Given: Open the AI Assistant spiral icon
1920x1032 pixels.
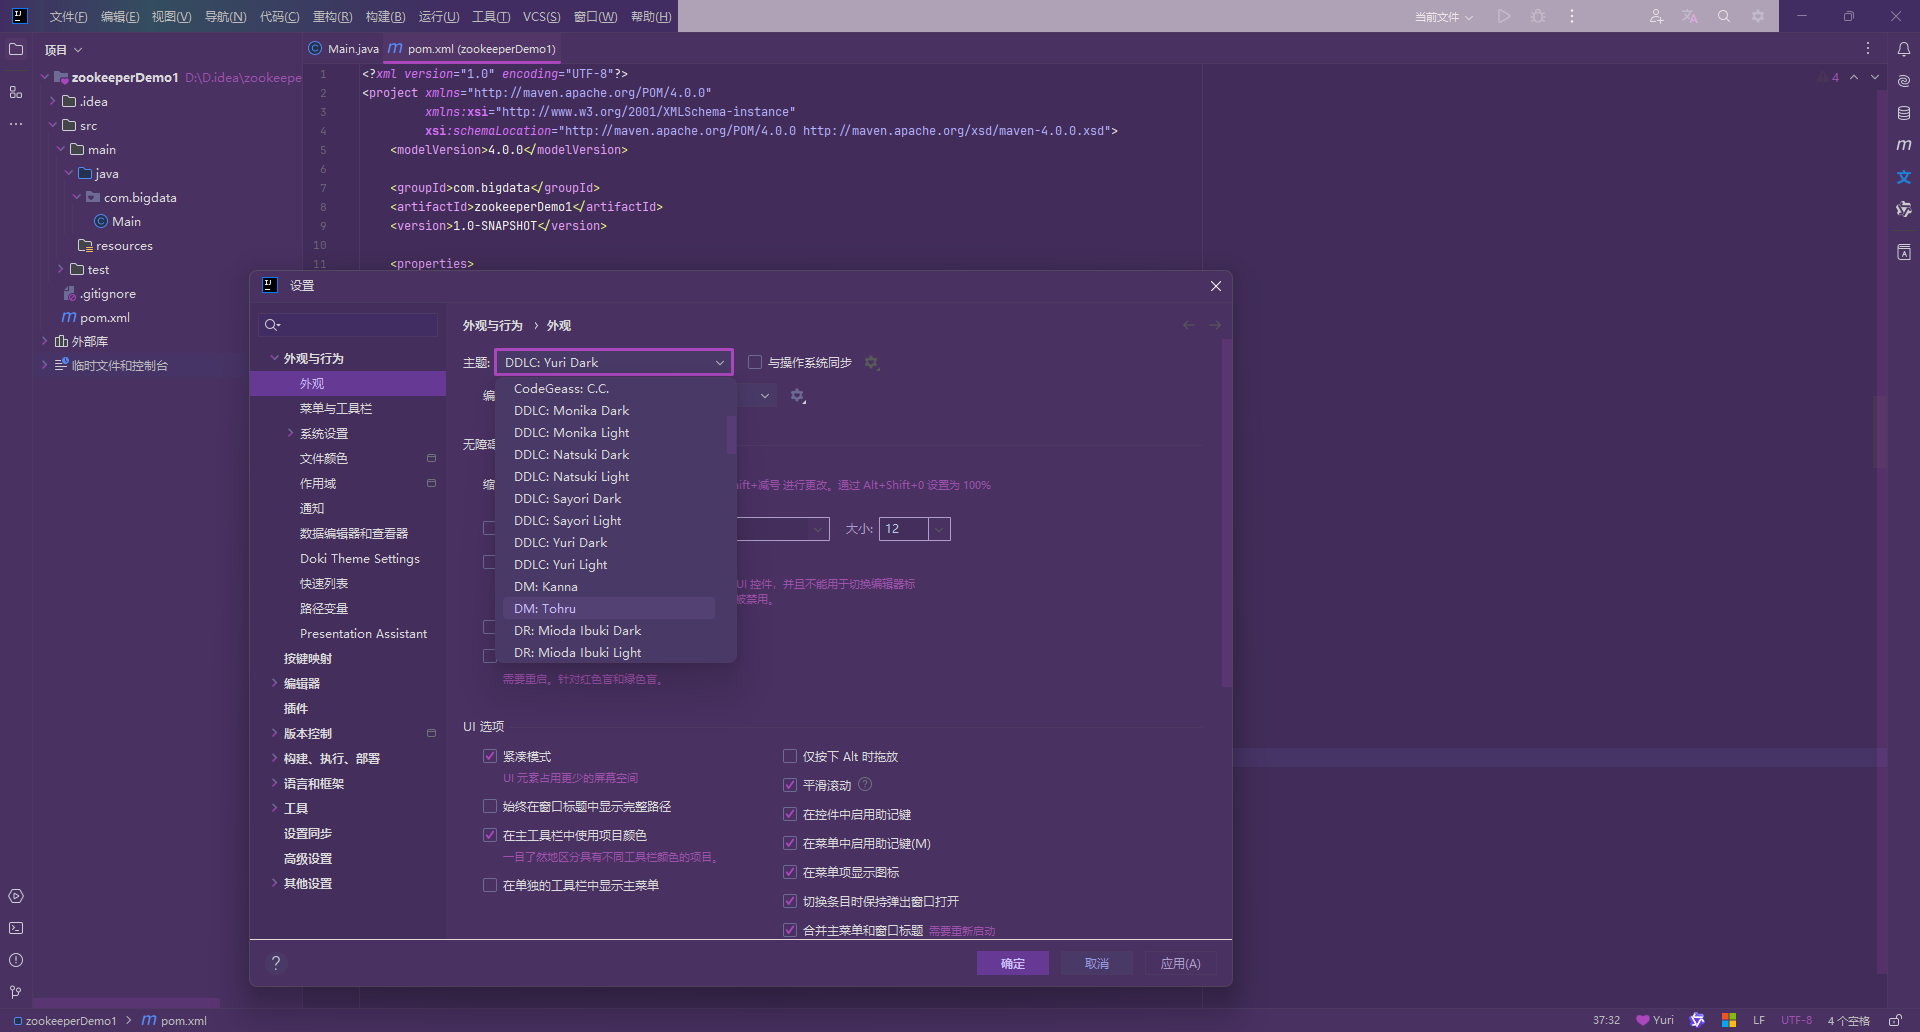Looking at the screenshot, I should [1904, 81].
